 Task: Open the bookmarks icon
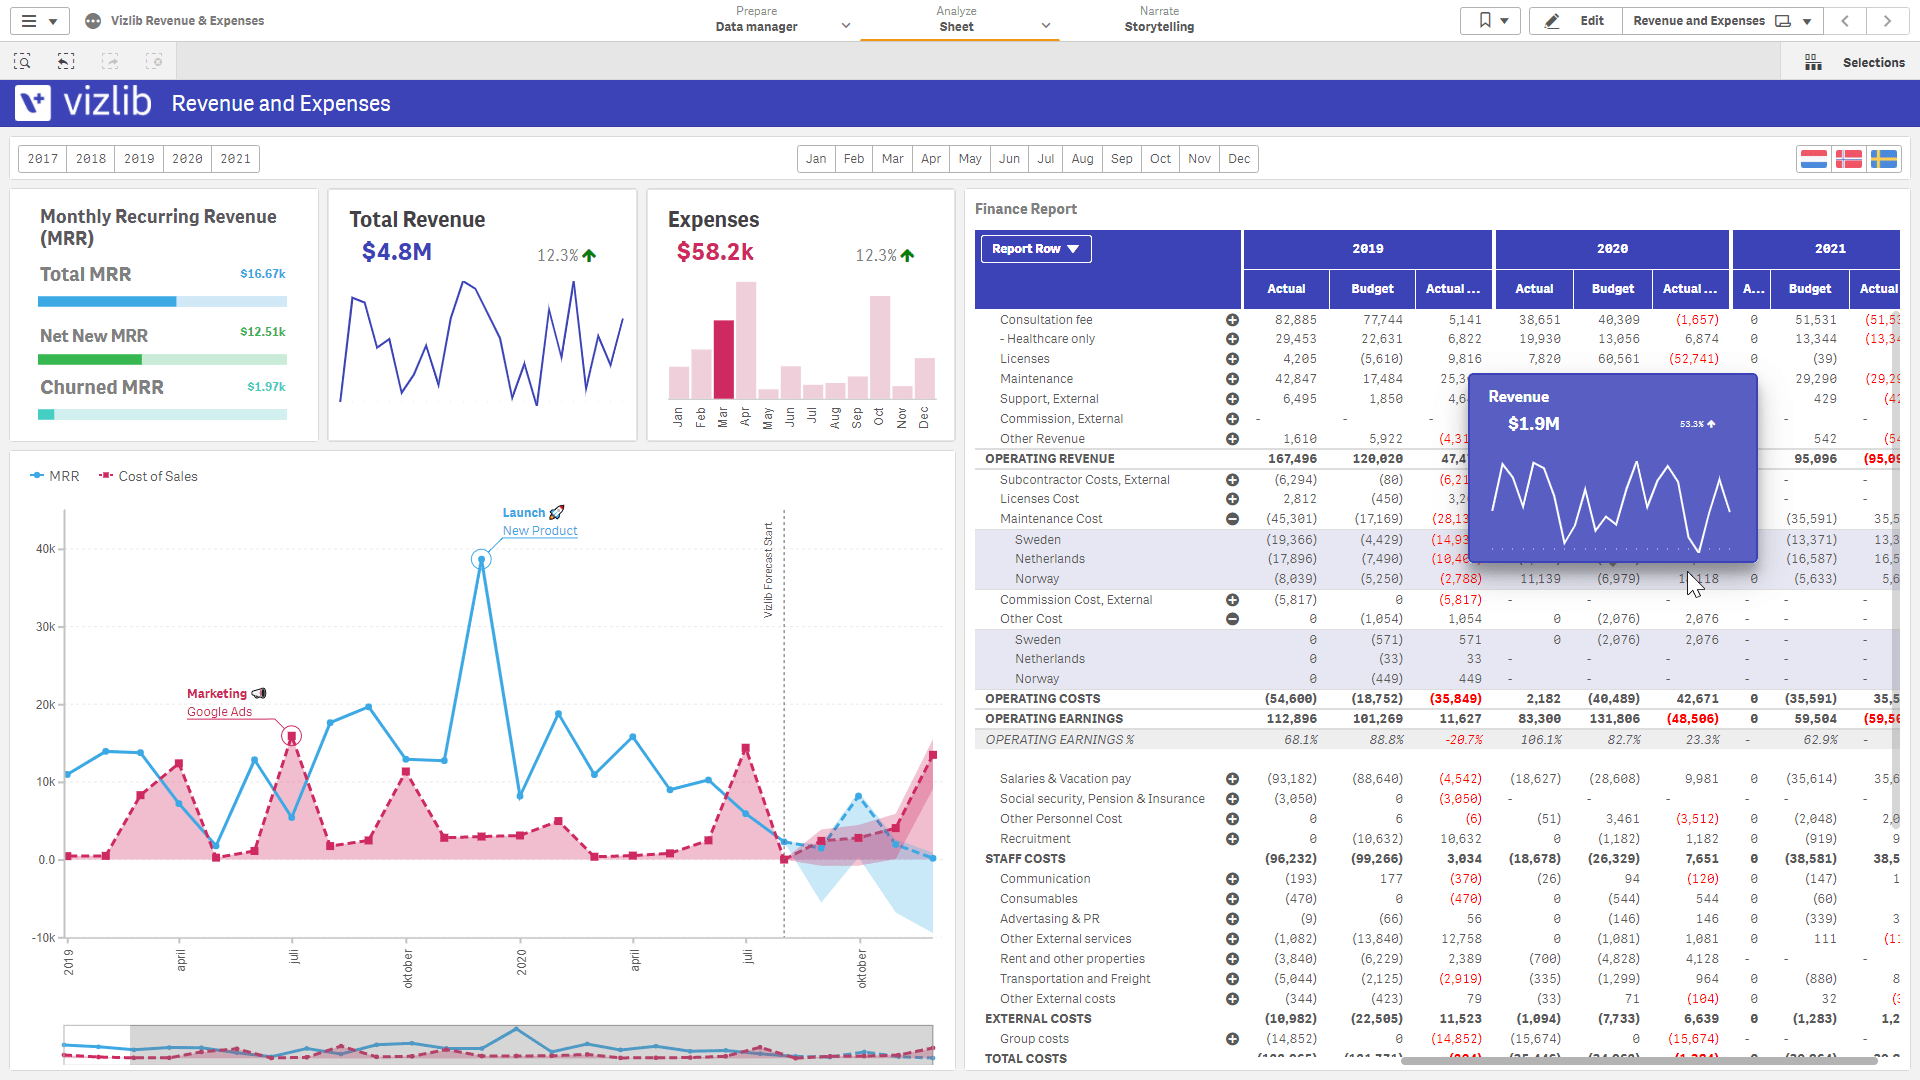1485,21
